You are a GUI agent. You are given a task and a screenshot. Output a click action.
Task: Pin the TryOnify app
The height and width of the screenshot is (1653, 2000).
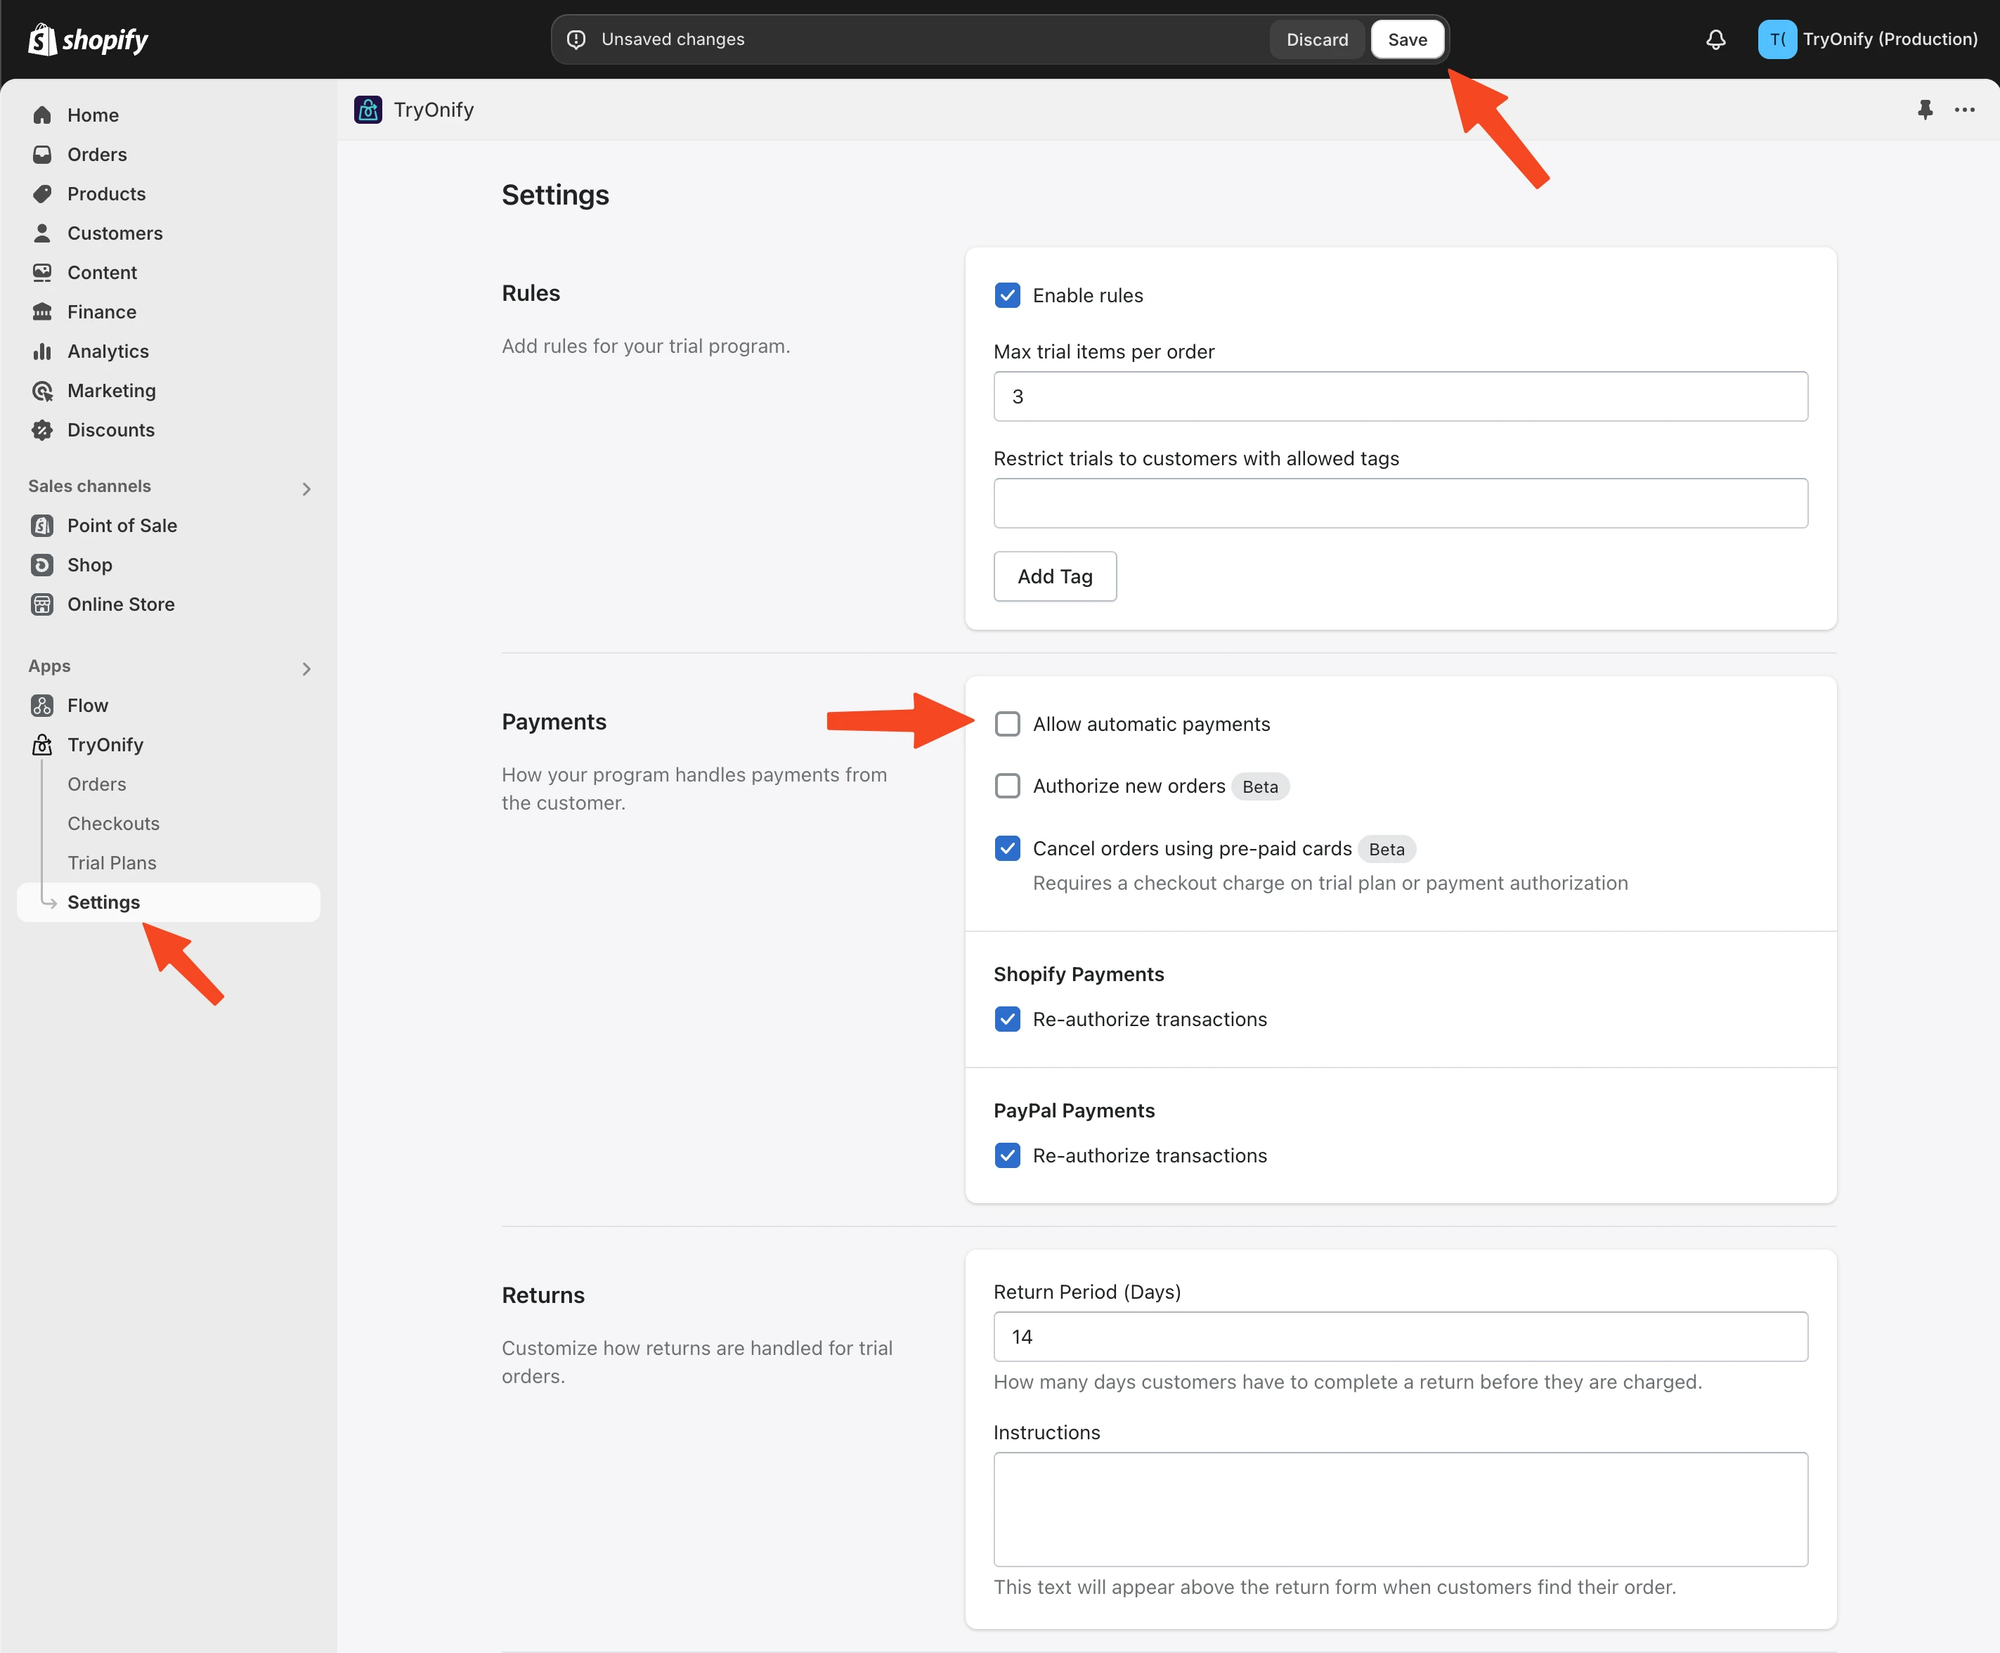click(1925, 110)
